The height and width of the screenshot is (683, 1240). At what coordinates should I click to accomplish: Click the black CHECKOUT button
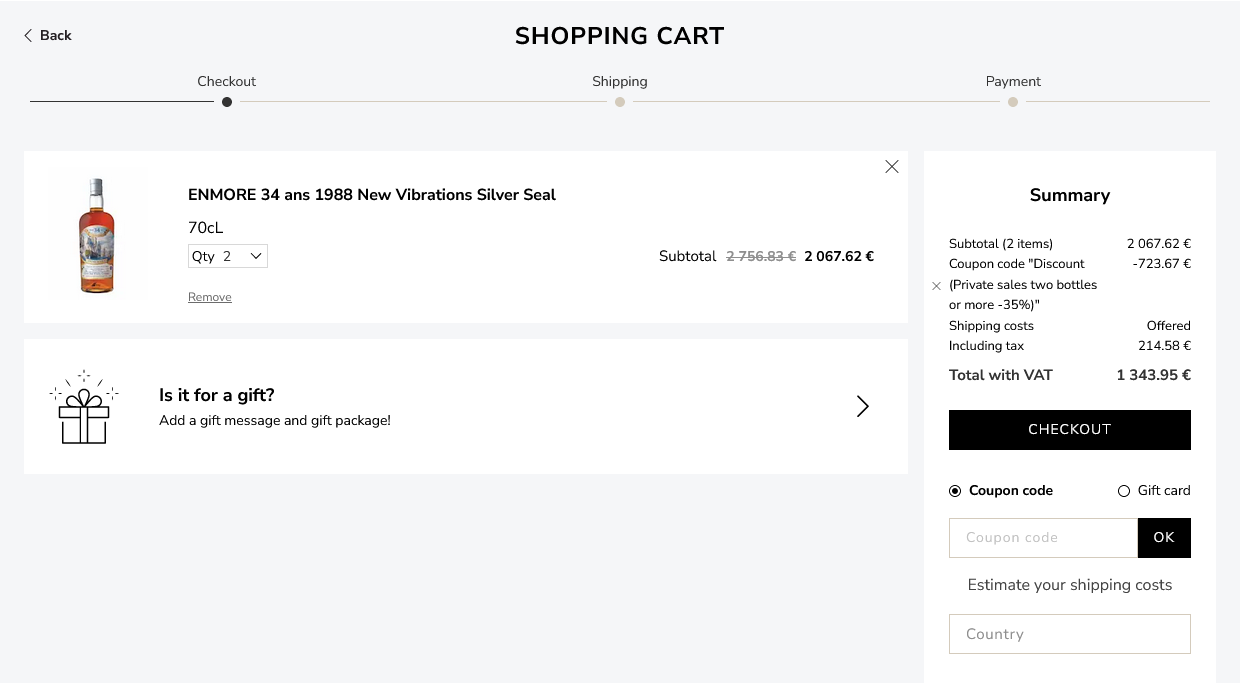[x=1070, y=430]
